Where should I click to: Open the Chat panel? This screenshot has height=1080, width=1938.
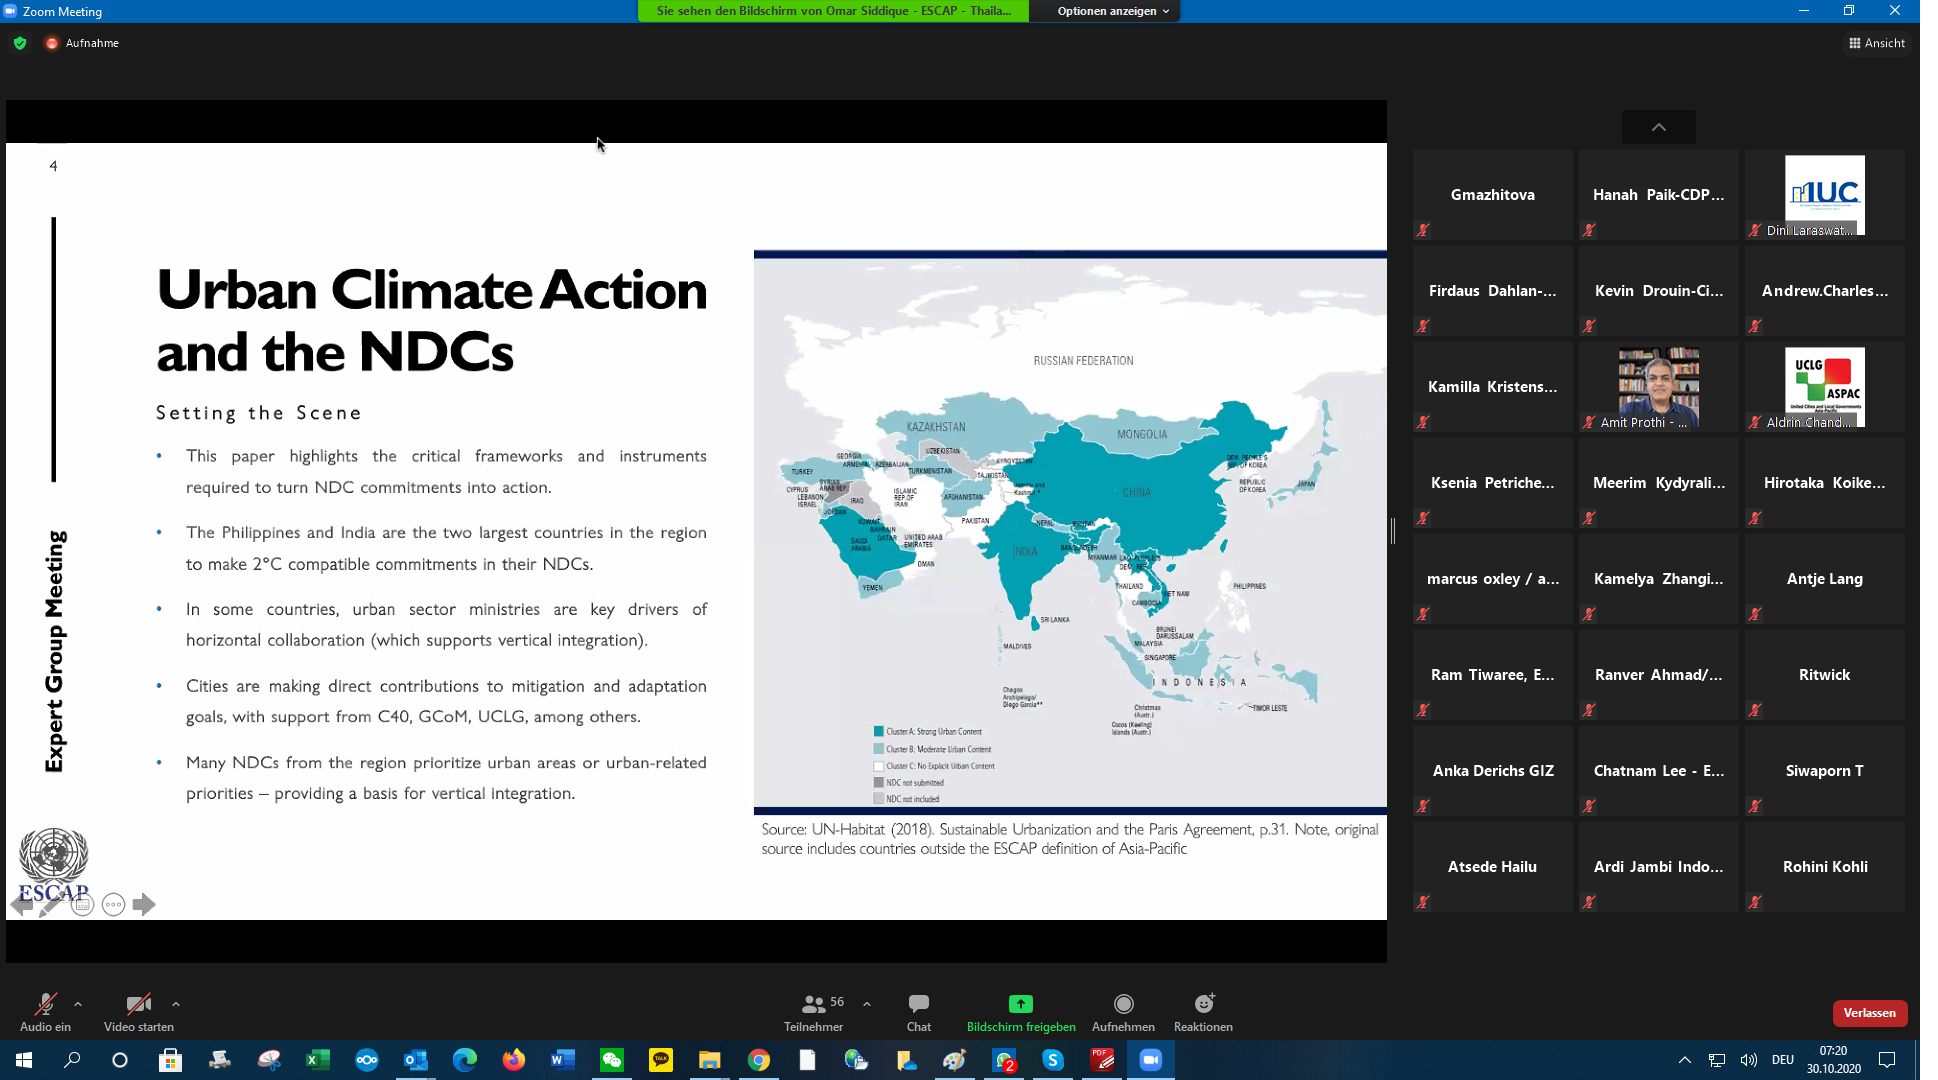(x=918, y=1011)
